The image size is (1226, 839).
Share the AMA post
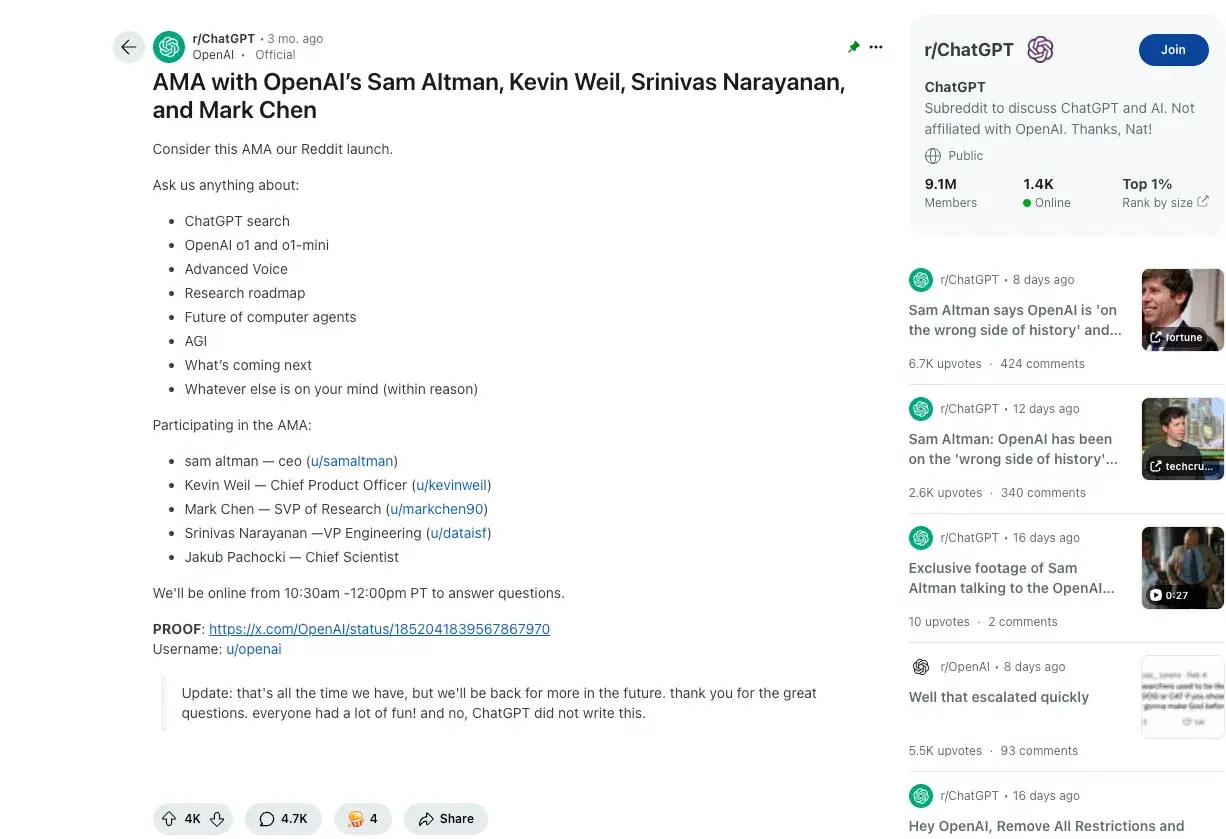coord(446,819)
